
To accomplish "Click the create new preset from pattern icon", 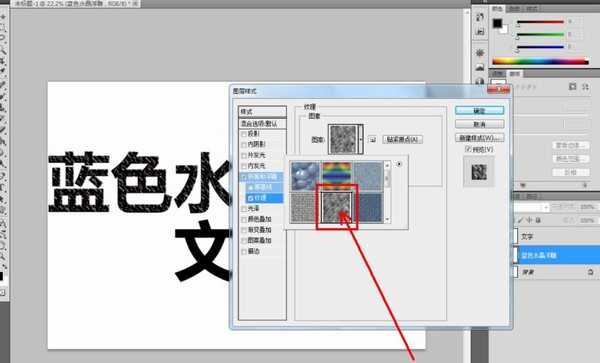I will tap(372, 140).
